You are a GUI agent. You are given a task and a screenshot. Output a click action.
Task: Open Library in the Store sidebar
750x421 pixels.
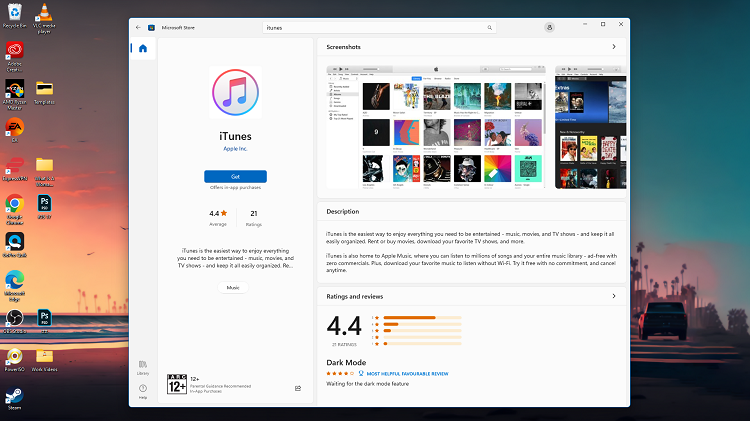point(143,367)
